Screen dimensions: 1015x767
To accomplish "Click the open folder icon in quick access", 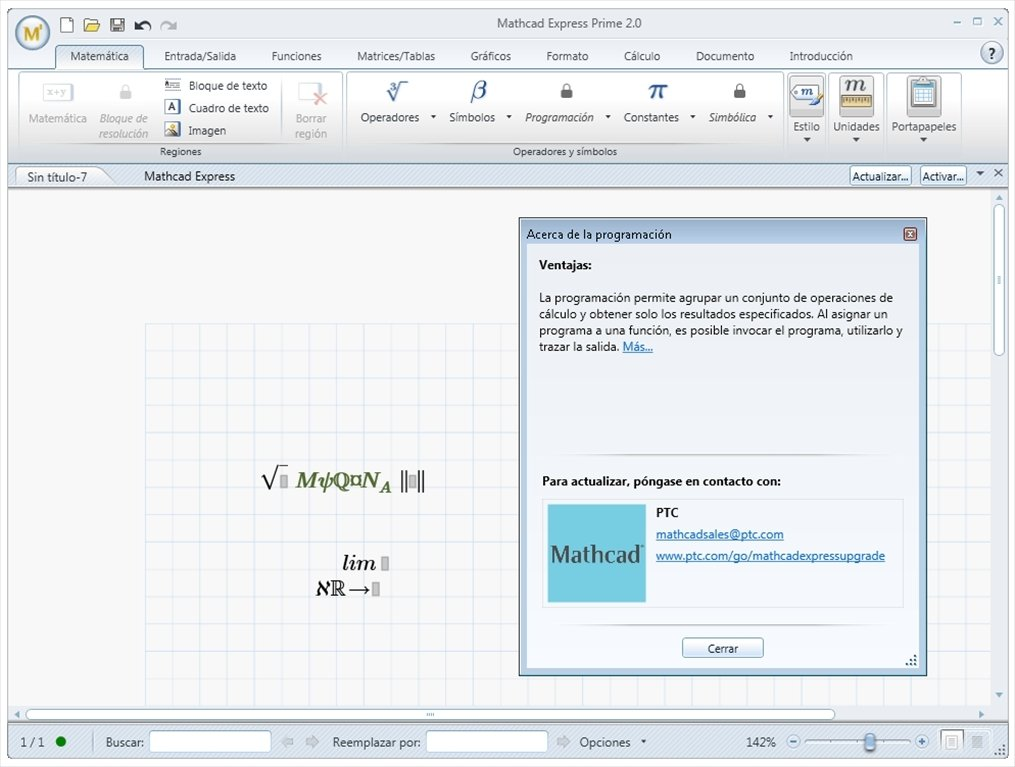I will click(x=92, y=25).
